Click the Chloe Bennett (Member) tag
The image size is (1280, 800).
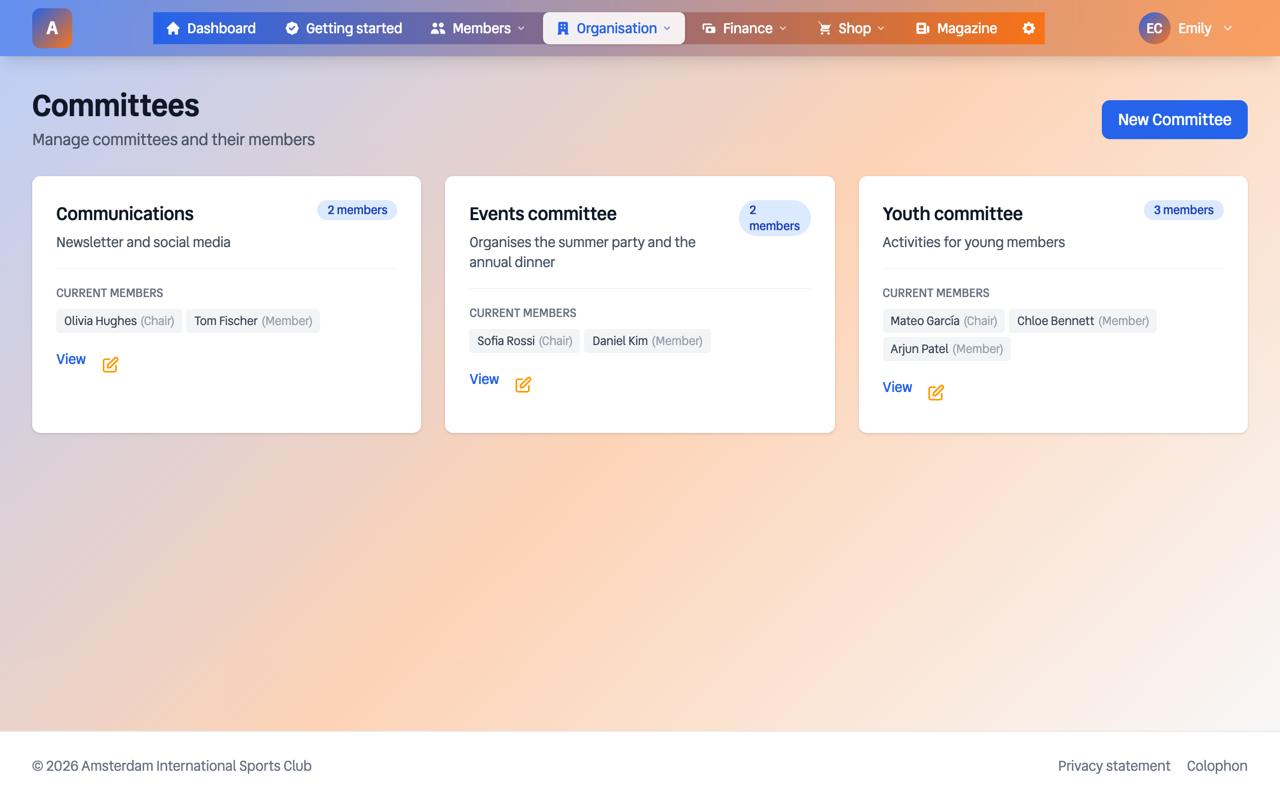pyautogui.click(x=1083, y=321)
